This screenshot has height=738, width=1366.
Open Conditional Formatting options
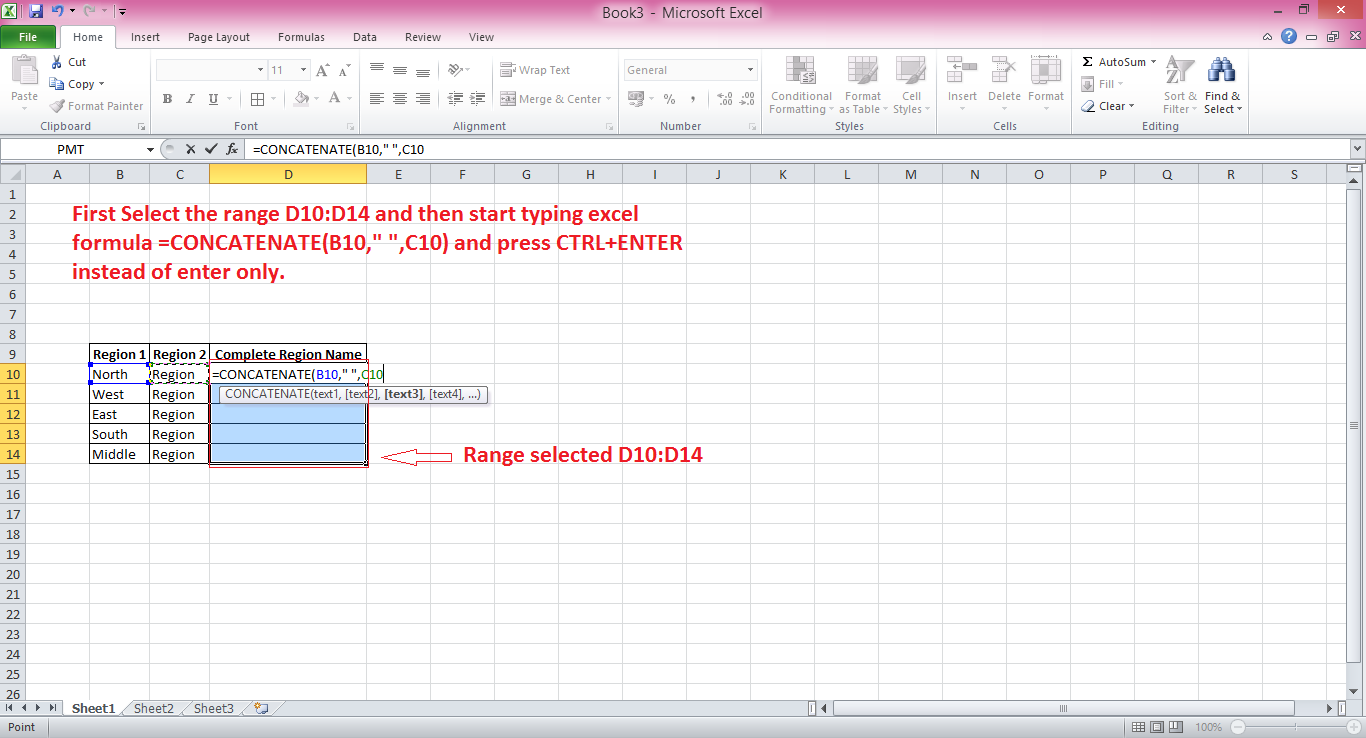point(800,85)
